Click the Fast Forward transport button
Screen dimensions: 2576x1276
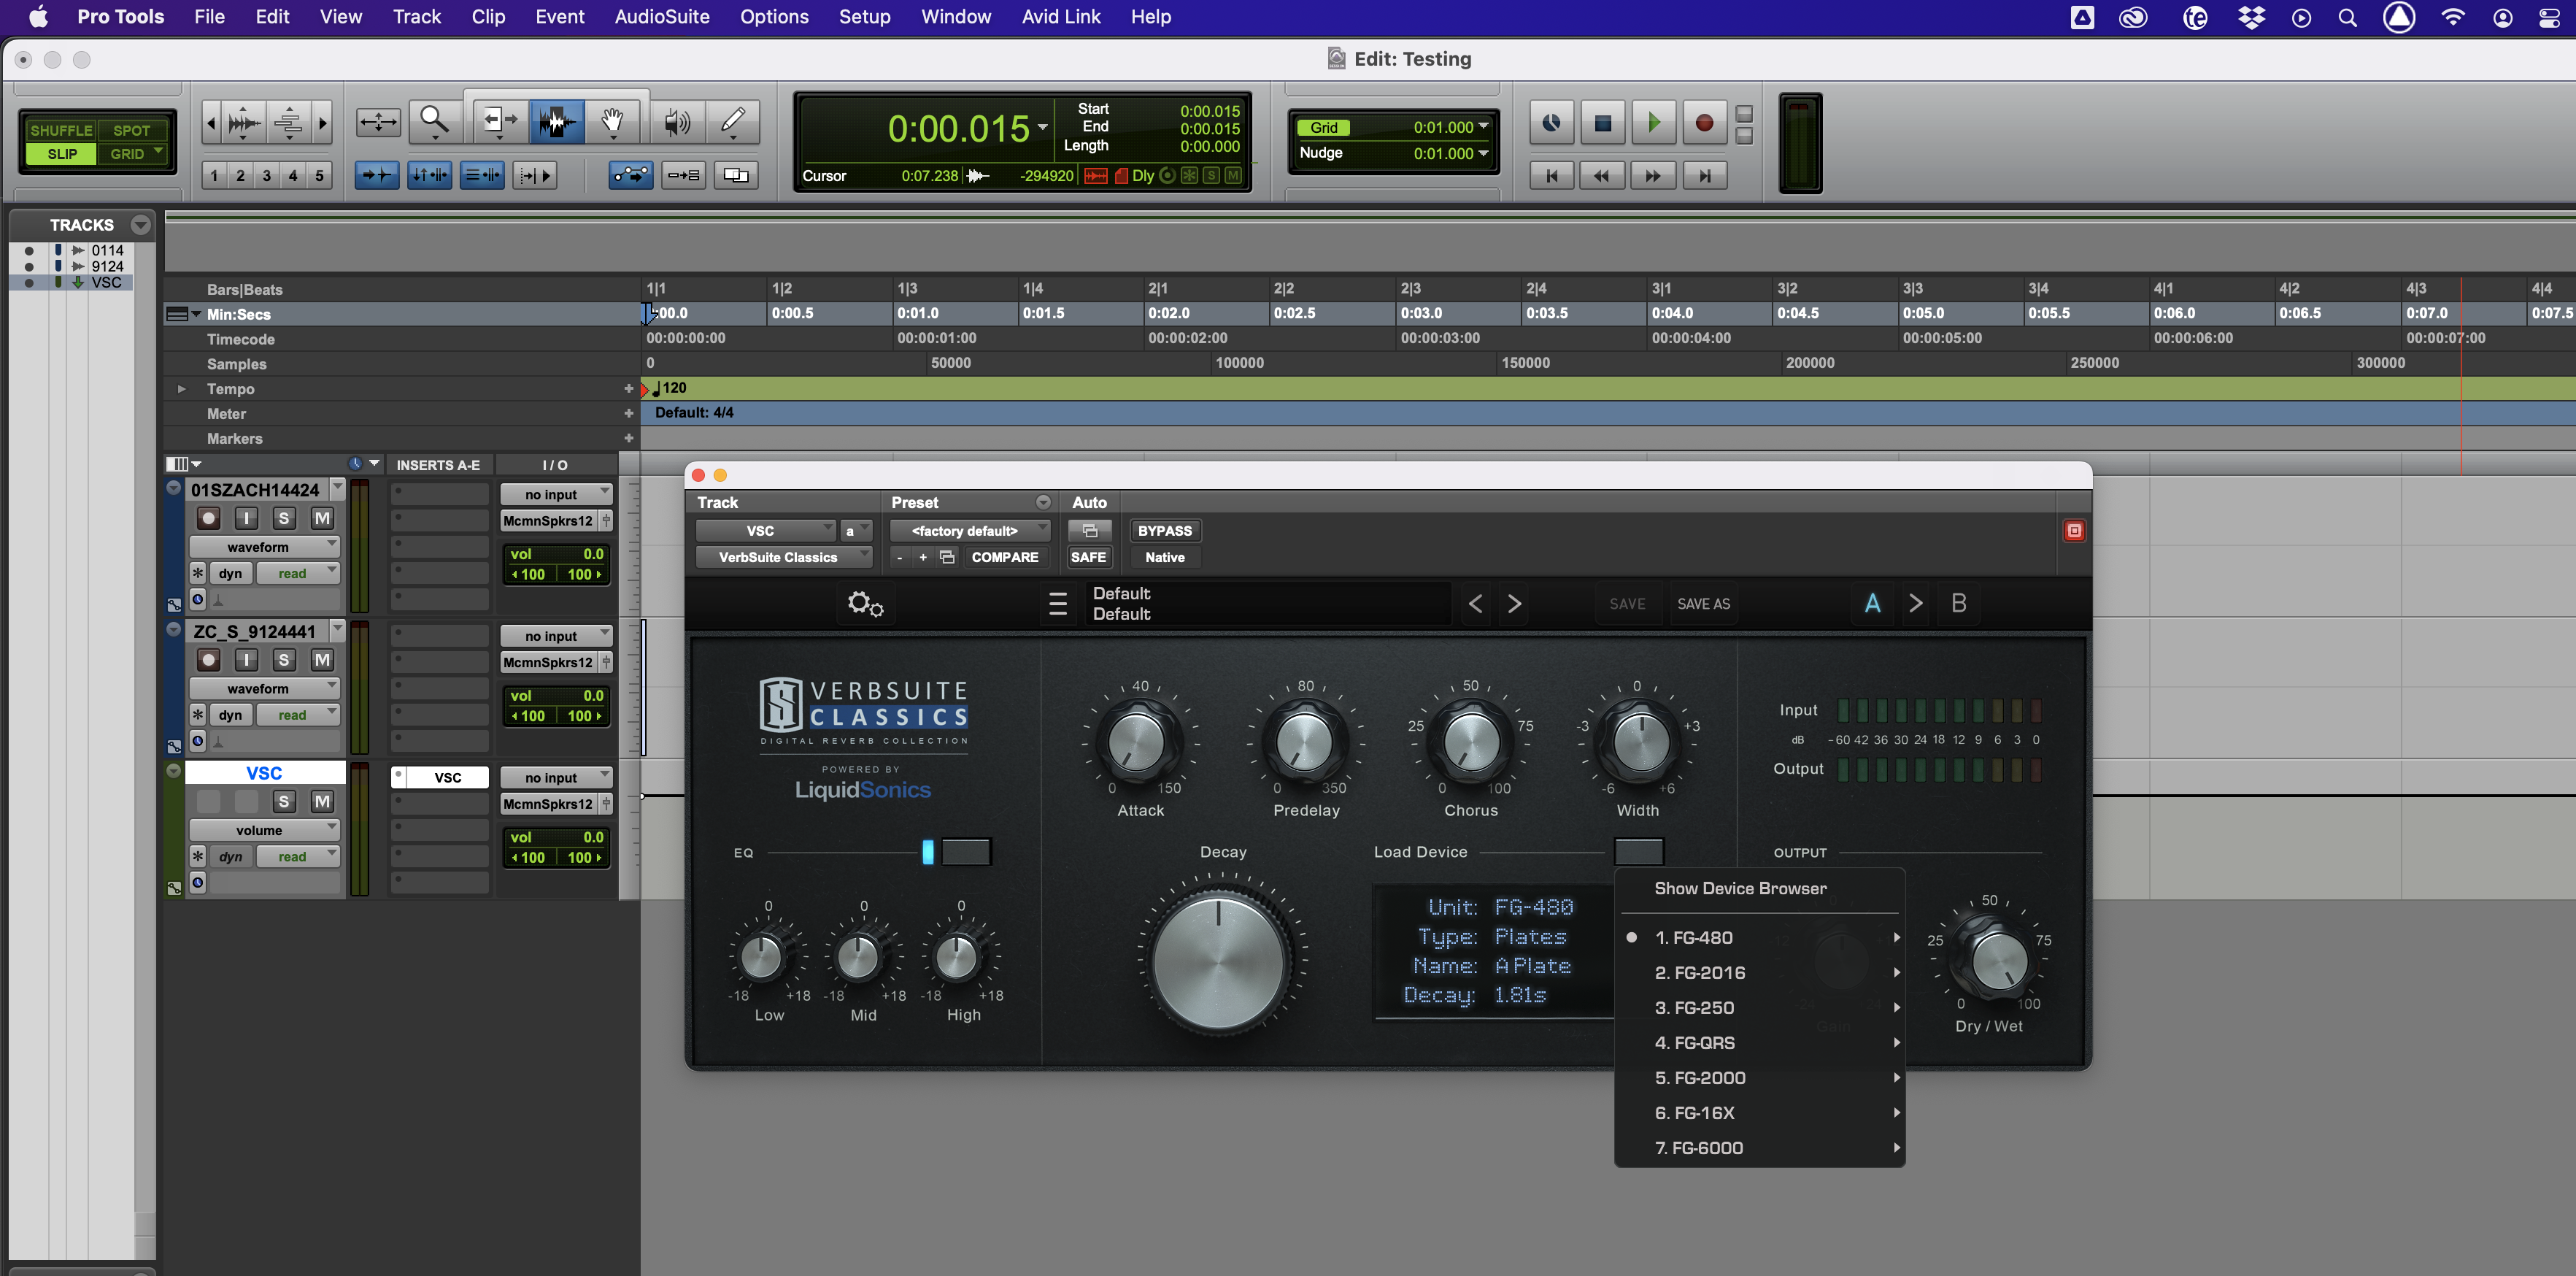pyautogui.click(x=1653, y=176)
